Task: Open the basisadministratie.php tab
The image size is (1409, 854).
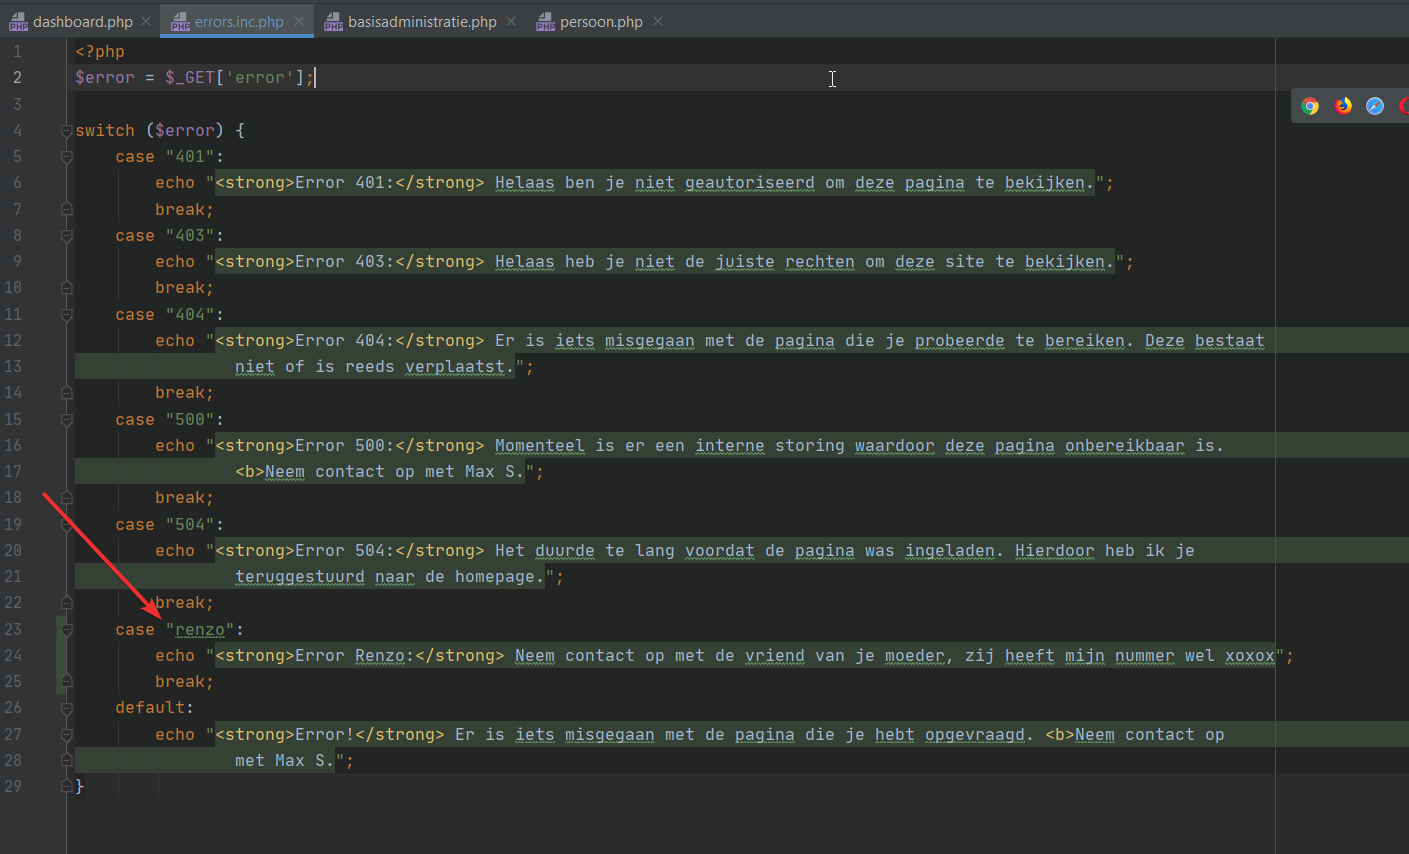Action: [x=422, y=22]
